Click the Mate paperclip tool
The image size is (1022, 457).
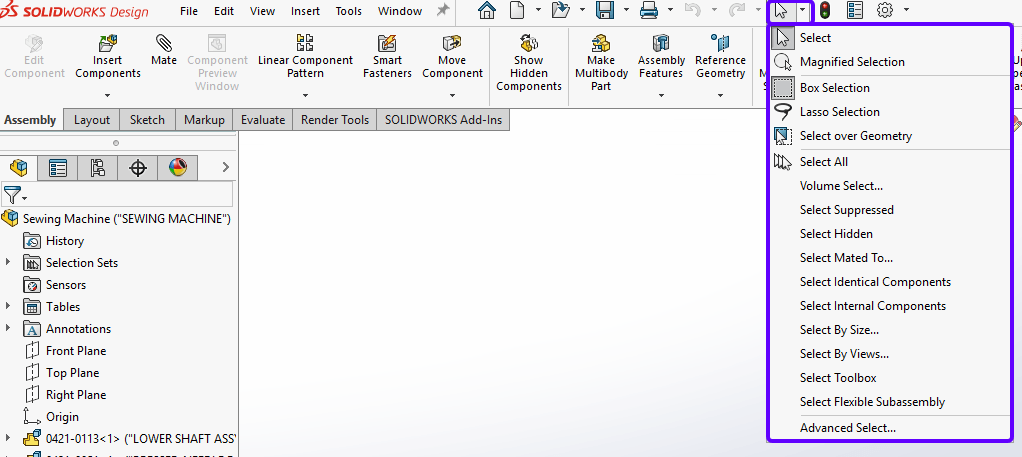pos(164,51)
